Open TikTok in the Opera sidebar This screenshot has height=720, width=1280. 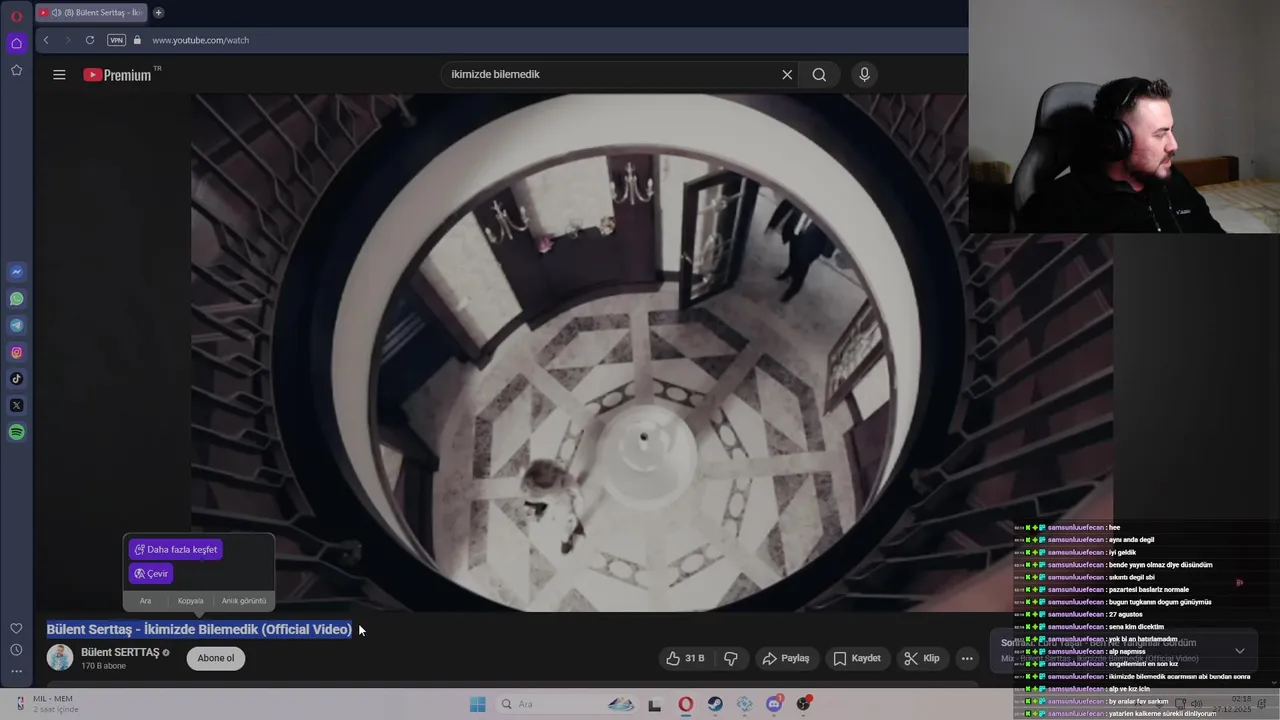(16, 379)
